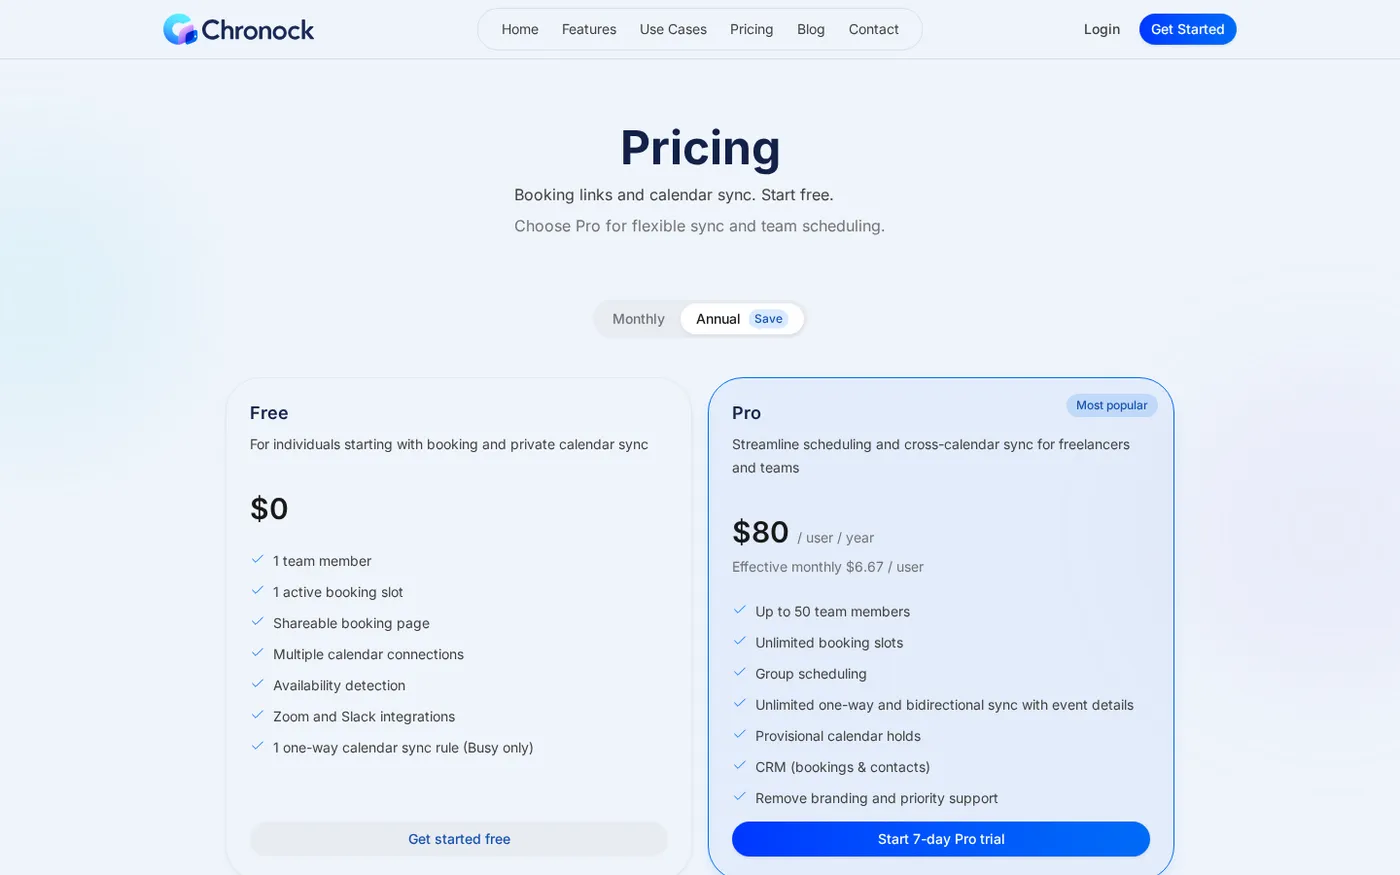Click the Chronock logo icon

click(180, 29)
